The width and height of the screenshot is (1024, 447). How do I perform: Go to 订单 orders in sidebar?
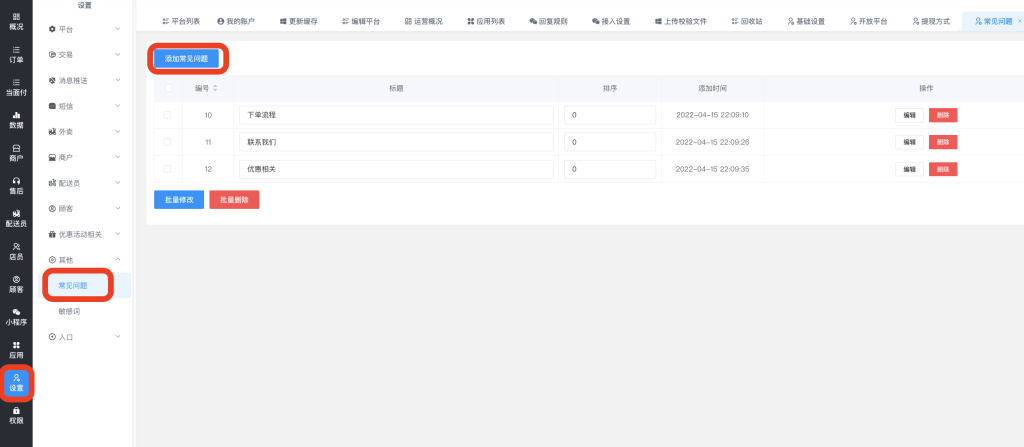click(16, 54)
